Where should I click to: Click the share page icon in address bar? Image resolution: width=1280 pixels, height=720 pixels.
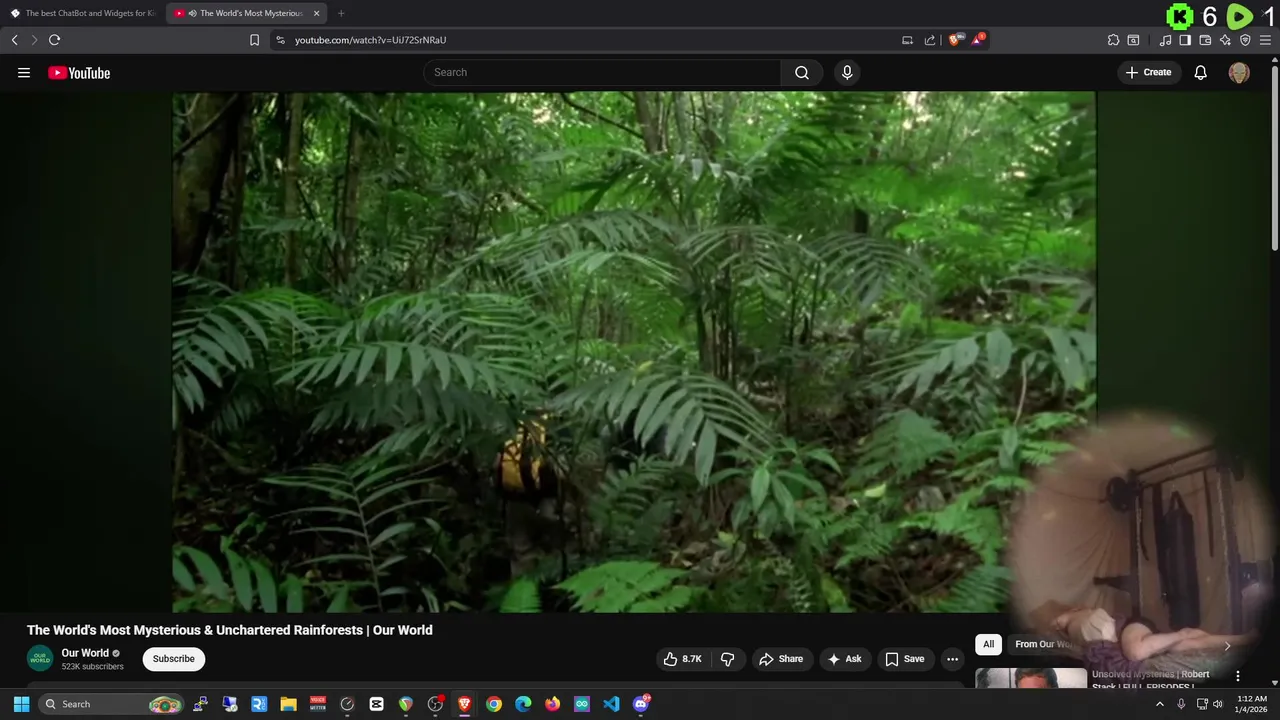[929, 40]
